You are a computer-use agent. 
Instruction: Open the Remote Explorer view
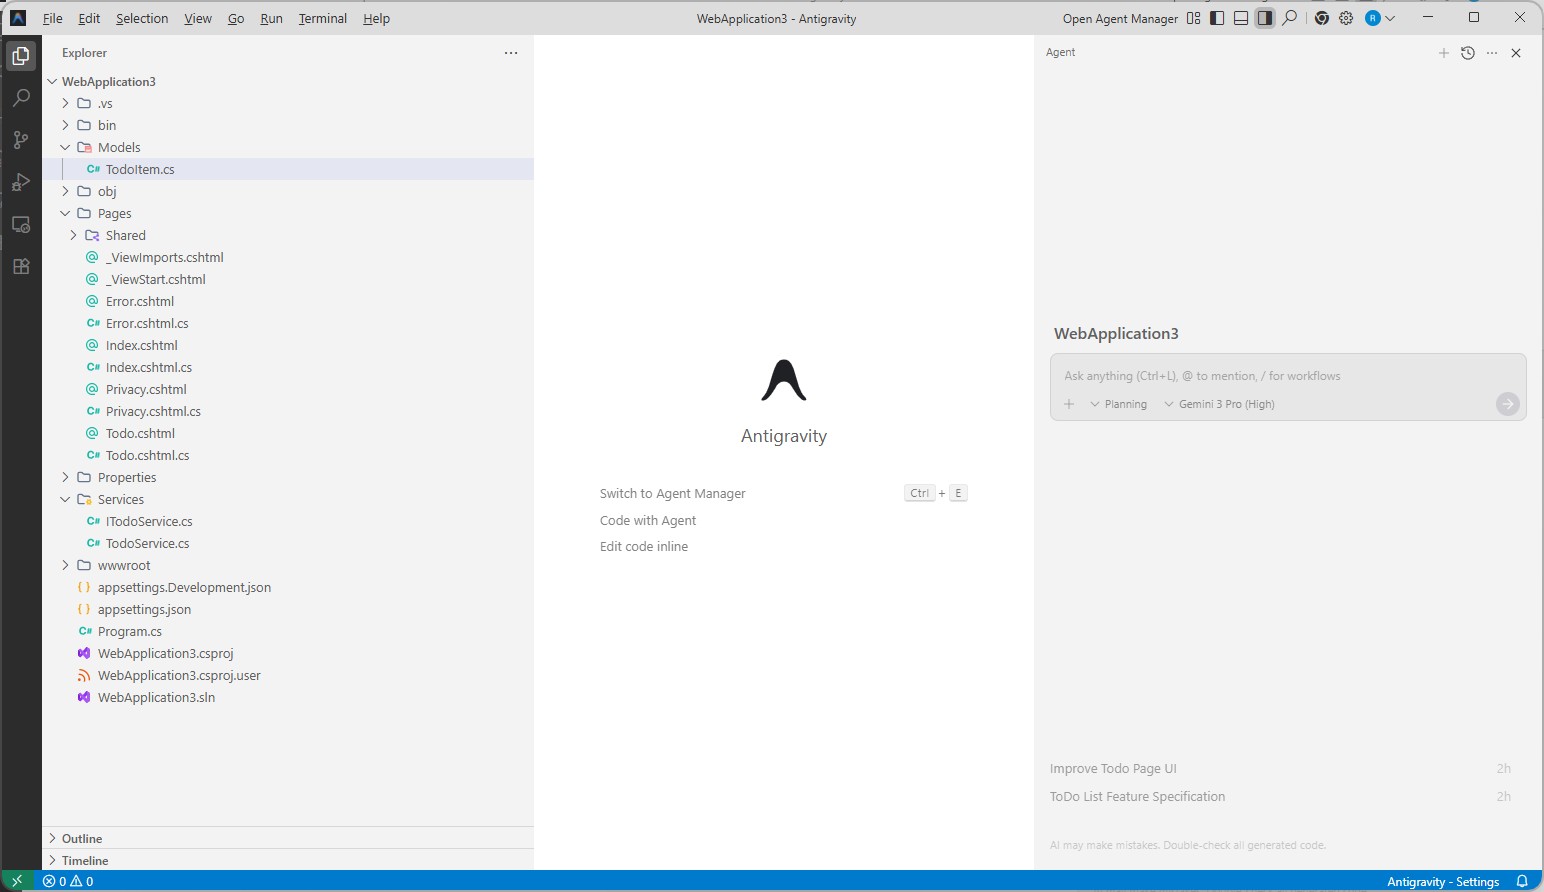point(21,224)
